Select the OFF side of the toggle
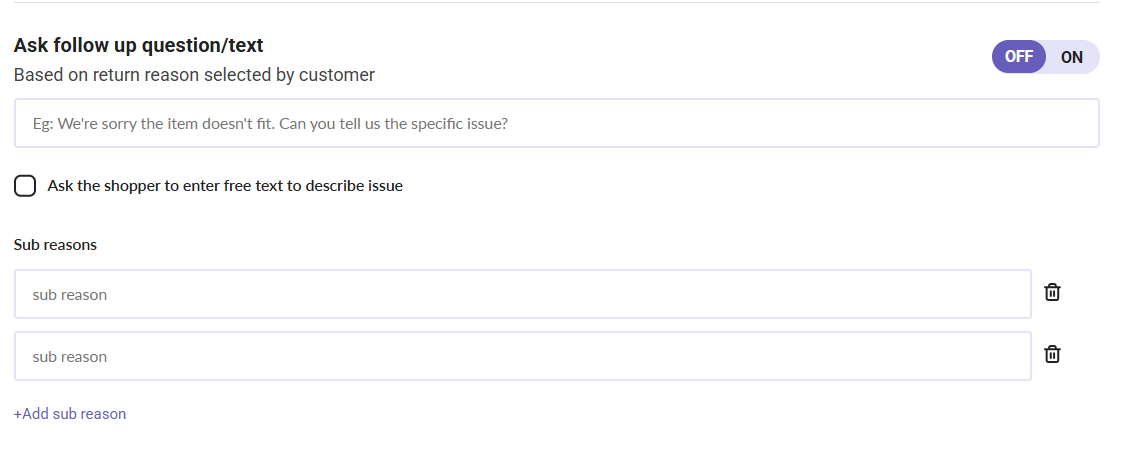1147x457 pixels. point(1019,57)
